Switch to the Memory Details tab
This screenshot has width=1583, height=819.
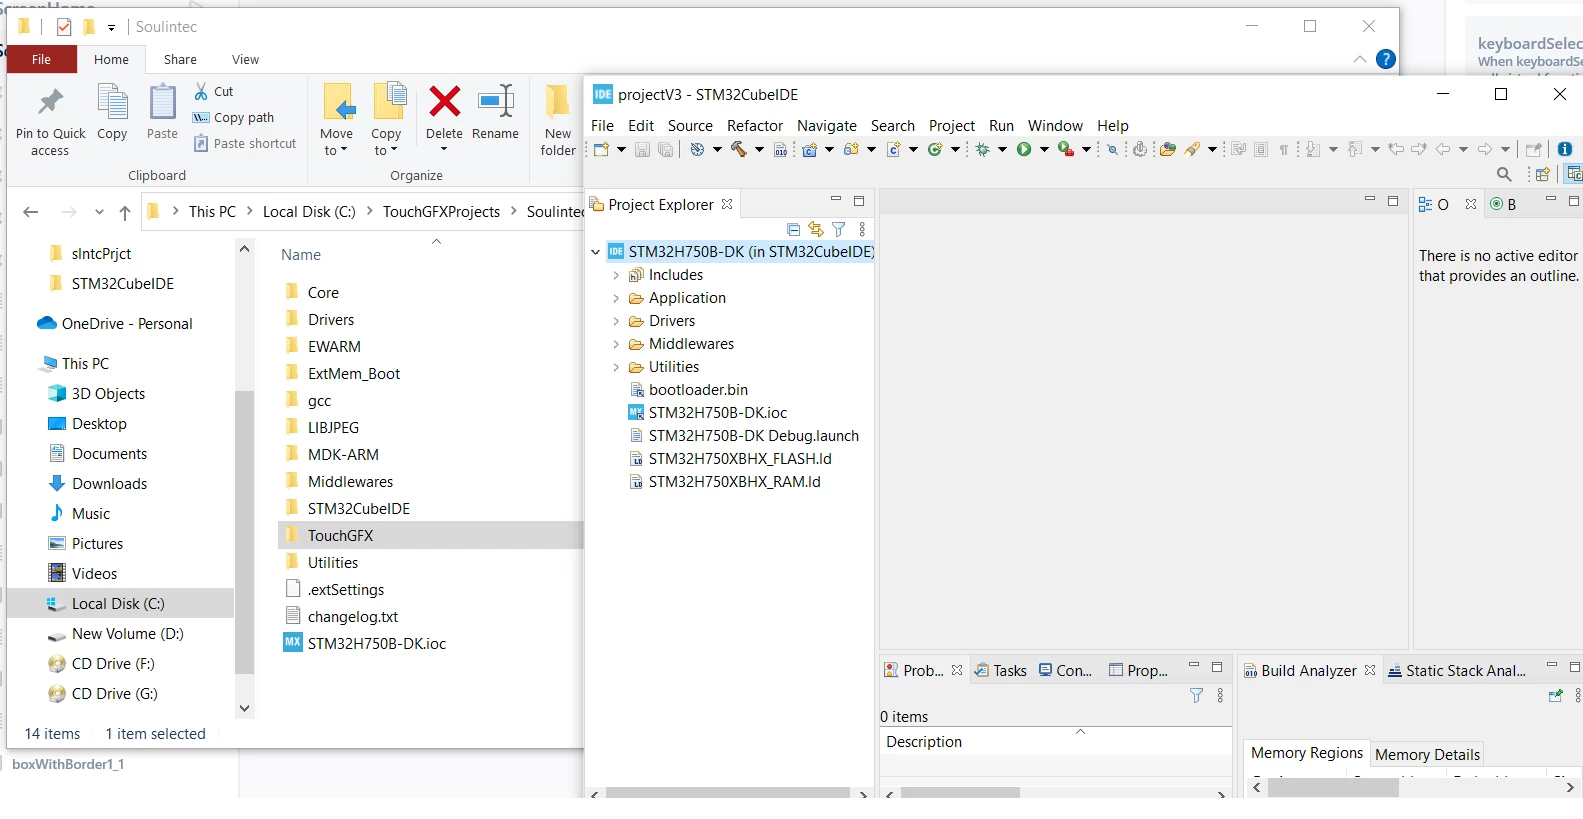coord(1427,755)
